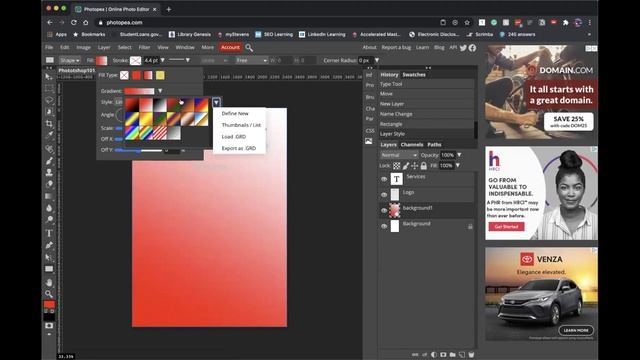Select the Pen tool

point(49,245)
